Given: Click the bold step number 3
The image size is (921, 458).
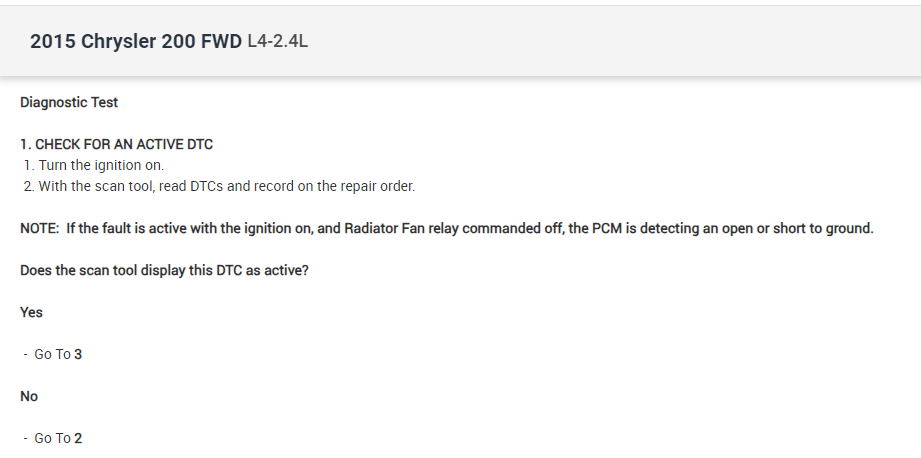Looking at the screenshot, I should 78,354.
